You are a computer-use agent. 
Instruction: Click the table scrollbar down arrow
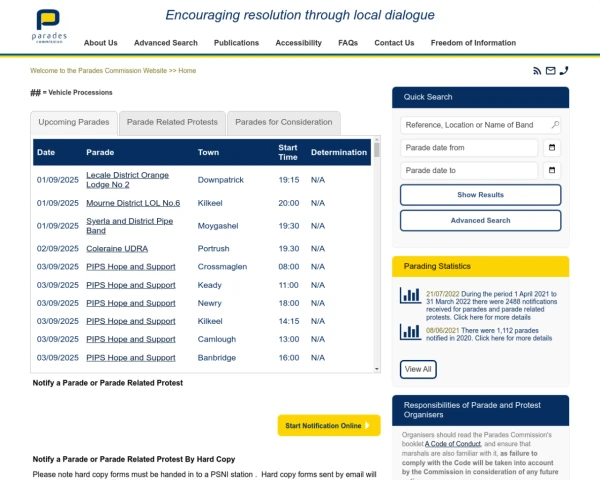[x=377, y=369]
